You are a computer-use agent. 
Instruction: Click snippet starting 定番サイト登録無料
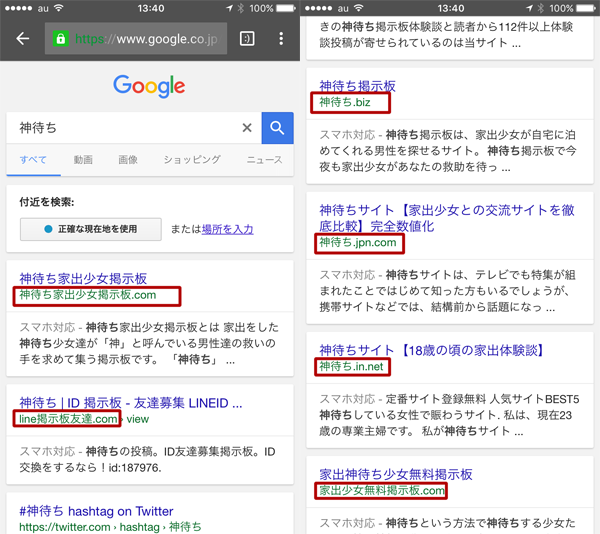(449, 415)
